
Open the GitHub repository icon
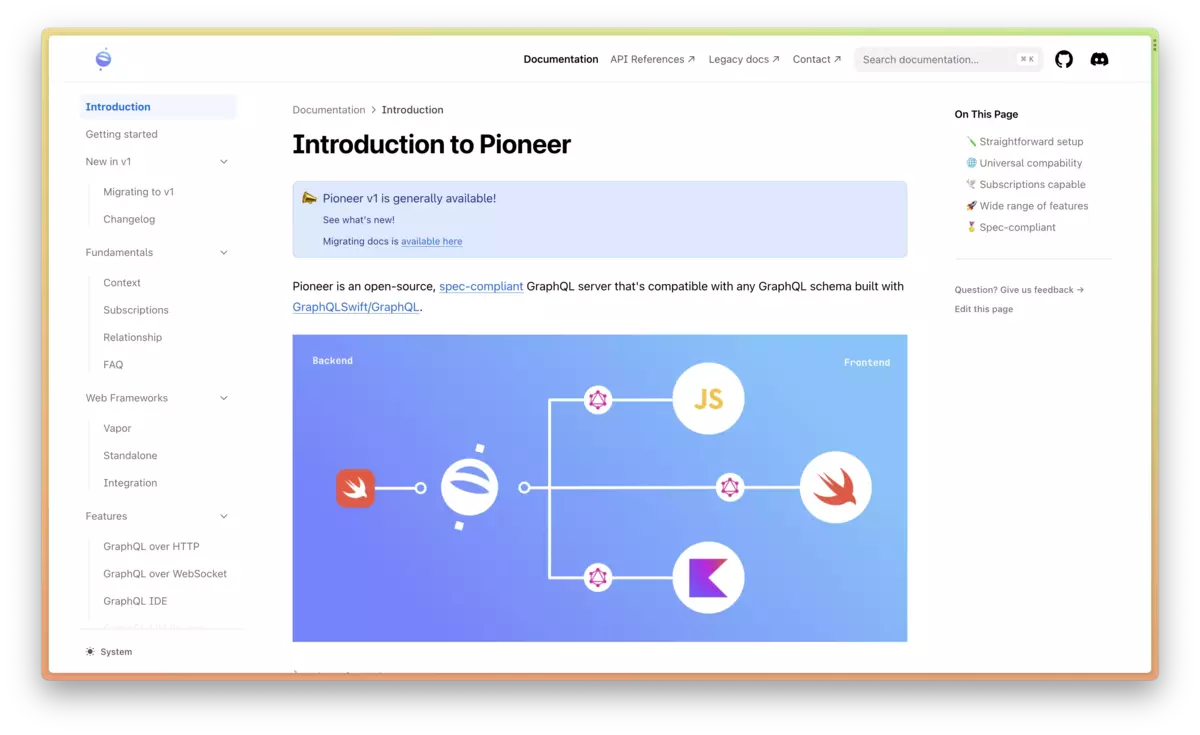(x=1064, y=59)
